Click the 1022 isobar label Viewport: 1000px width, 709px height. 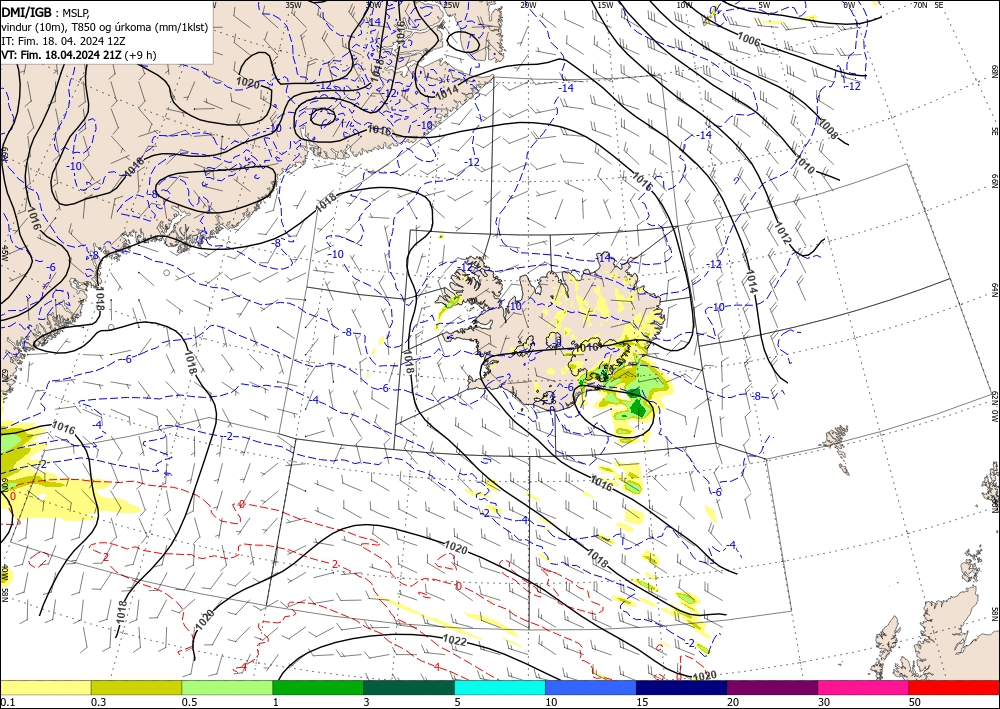[454, 639]
